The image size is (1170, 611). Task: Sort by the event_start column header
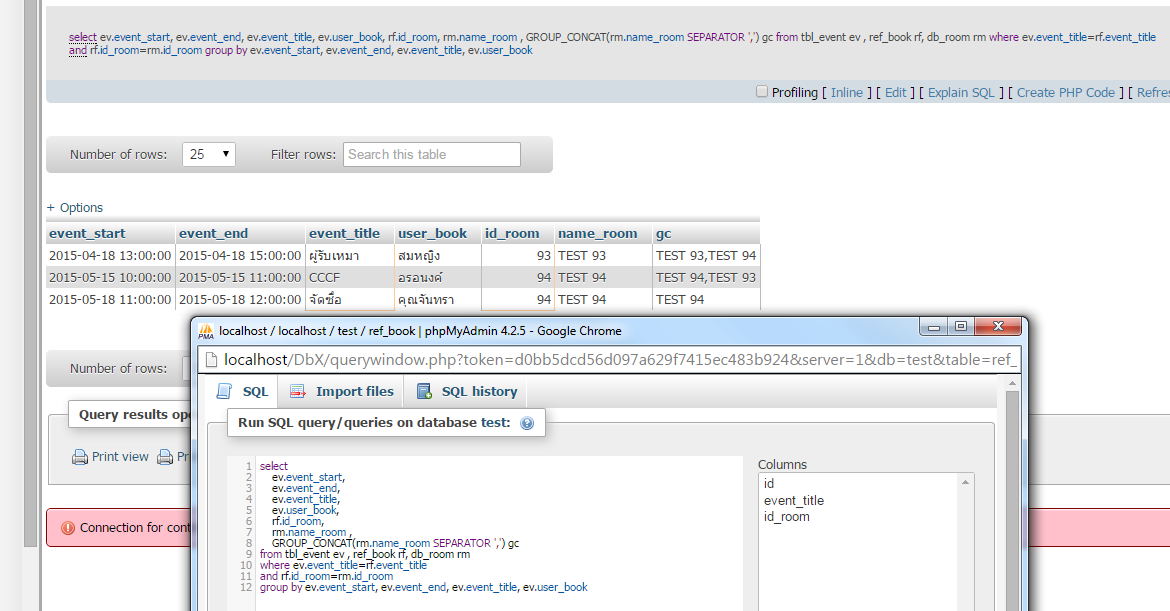(88, 233)
